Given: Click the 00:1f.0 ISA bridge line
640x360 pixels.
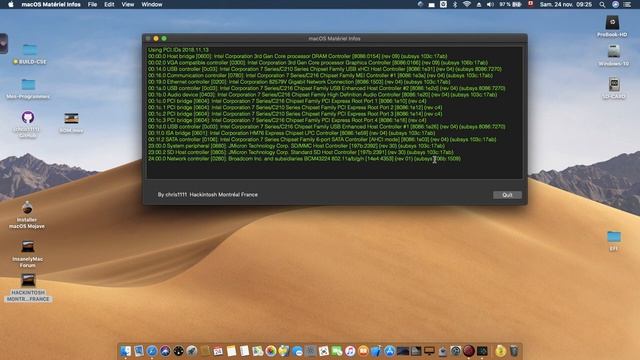Looking at the screenshot, I should (291, 133).
